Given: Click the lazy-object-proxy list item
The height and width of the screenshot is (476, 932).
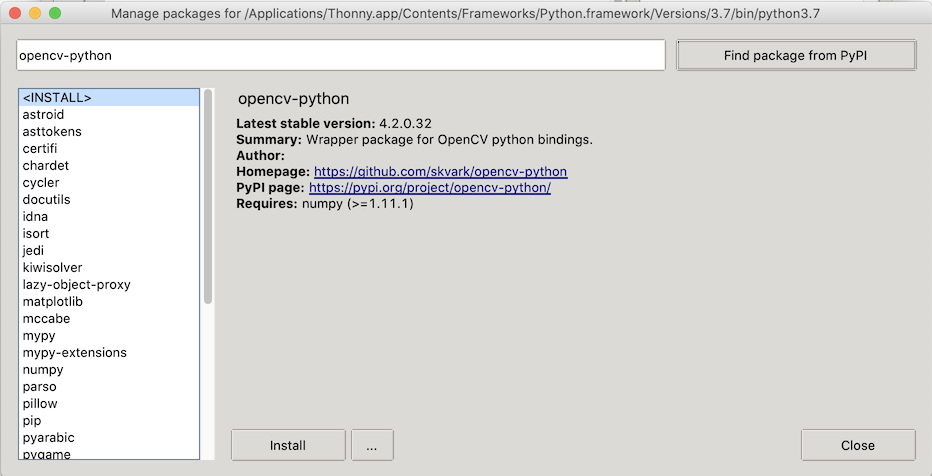Looking at the screenshot, I should coord(76,285).
